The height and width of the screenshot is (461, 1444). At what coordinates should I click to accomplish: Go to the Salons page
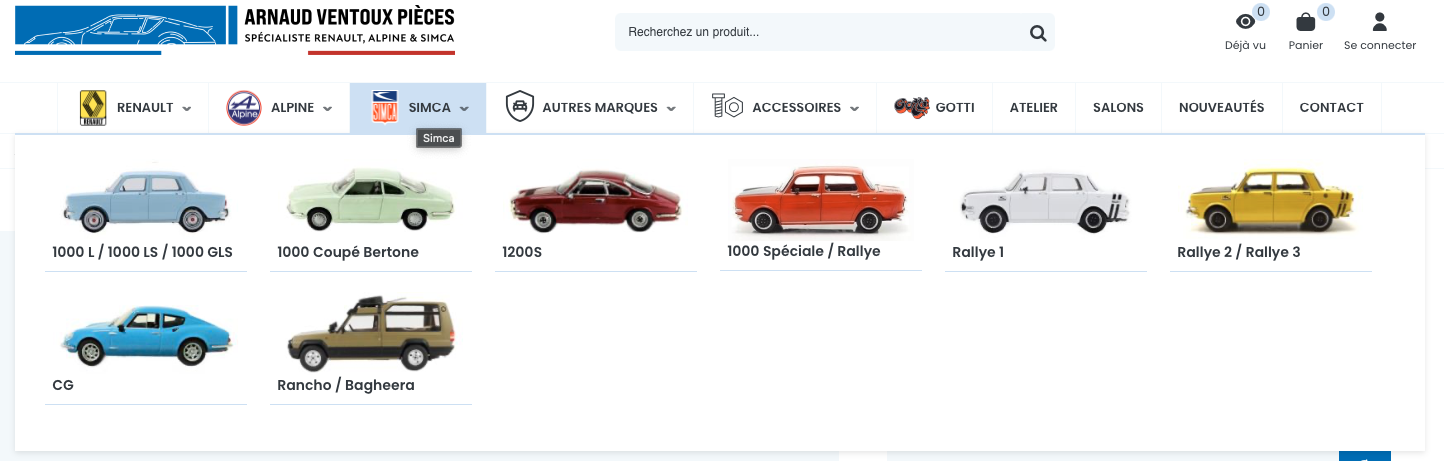pos(1118,108)
